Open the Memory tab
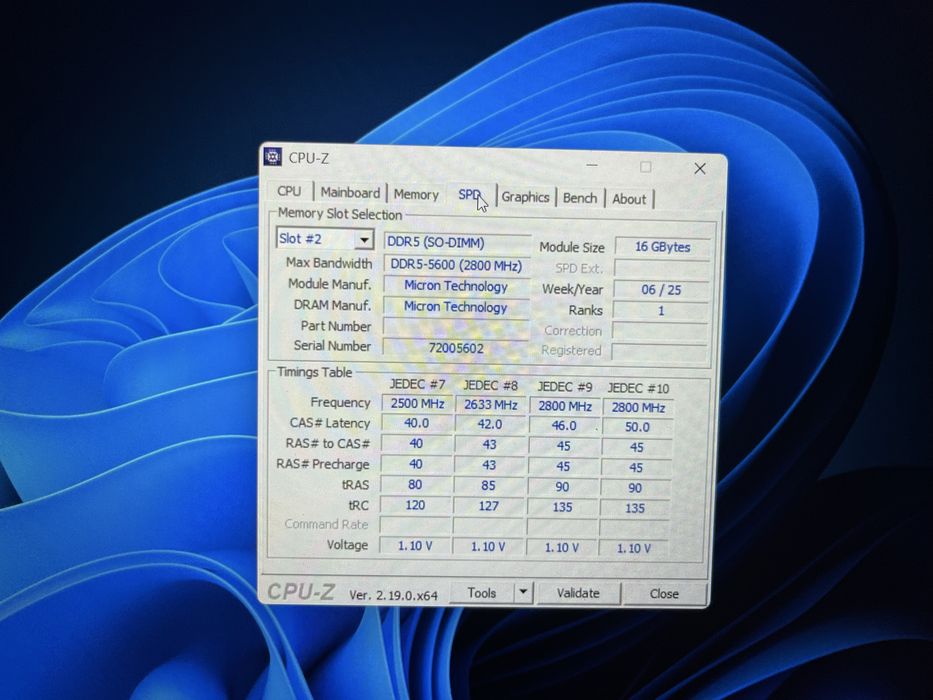Viewport: 933px width, 700px height. click(416, 195)
